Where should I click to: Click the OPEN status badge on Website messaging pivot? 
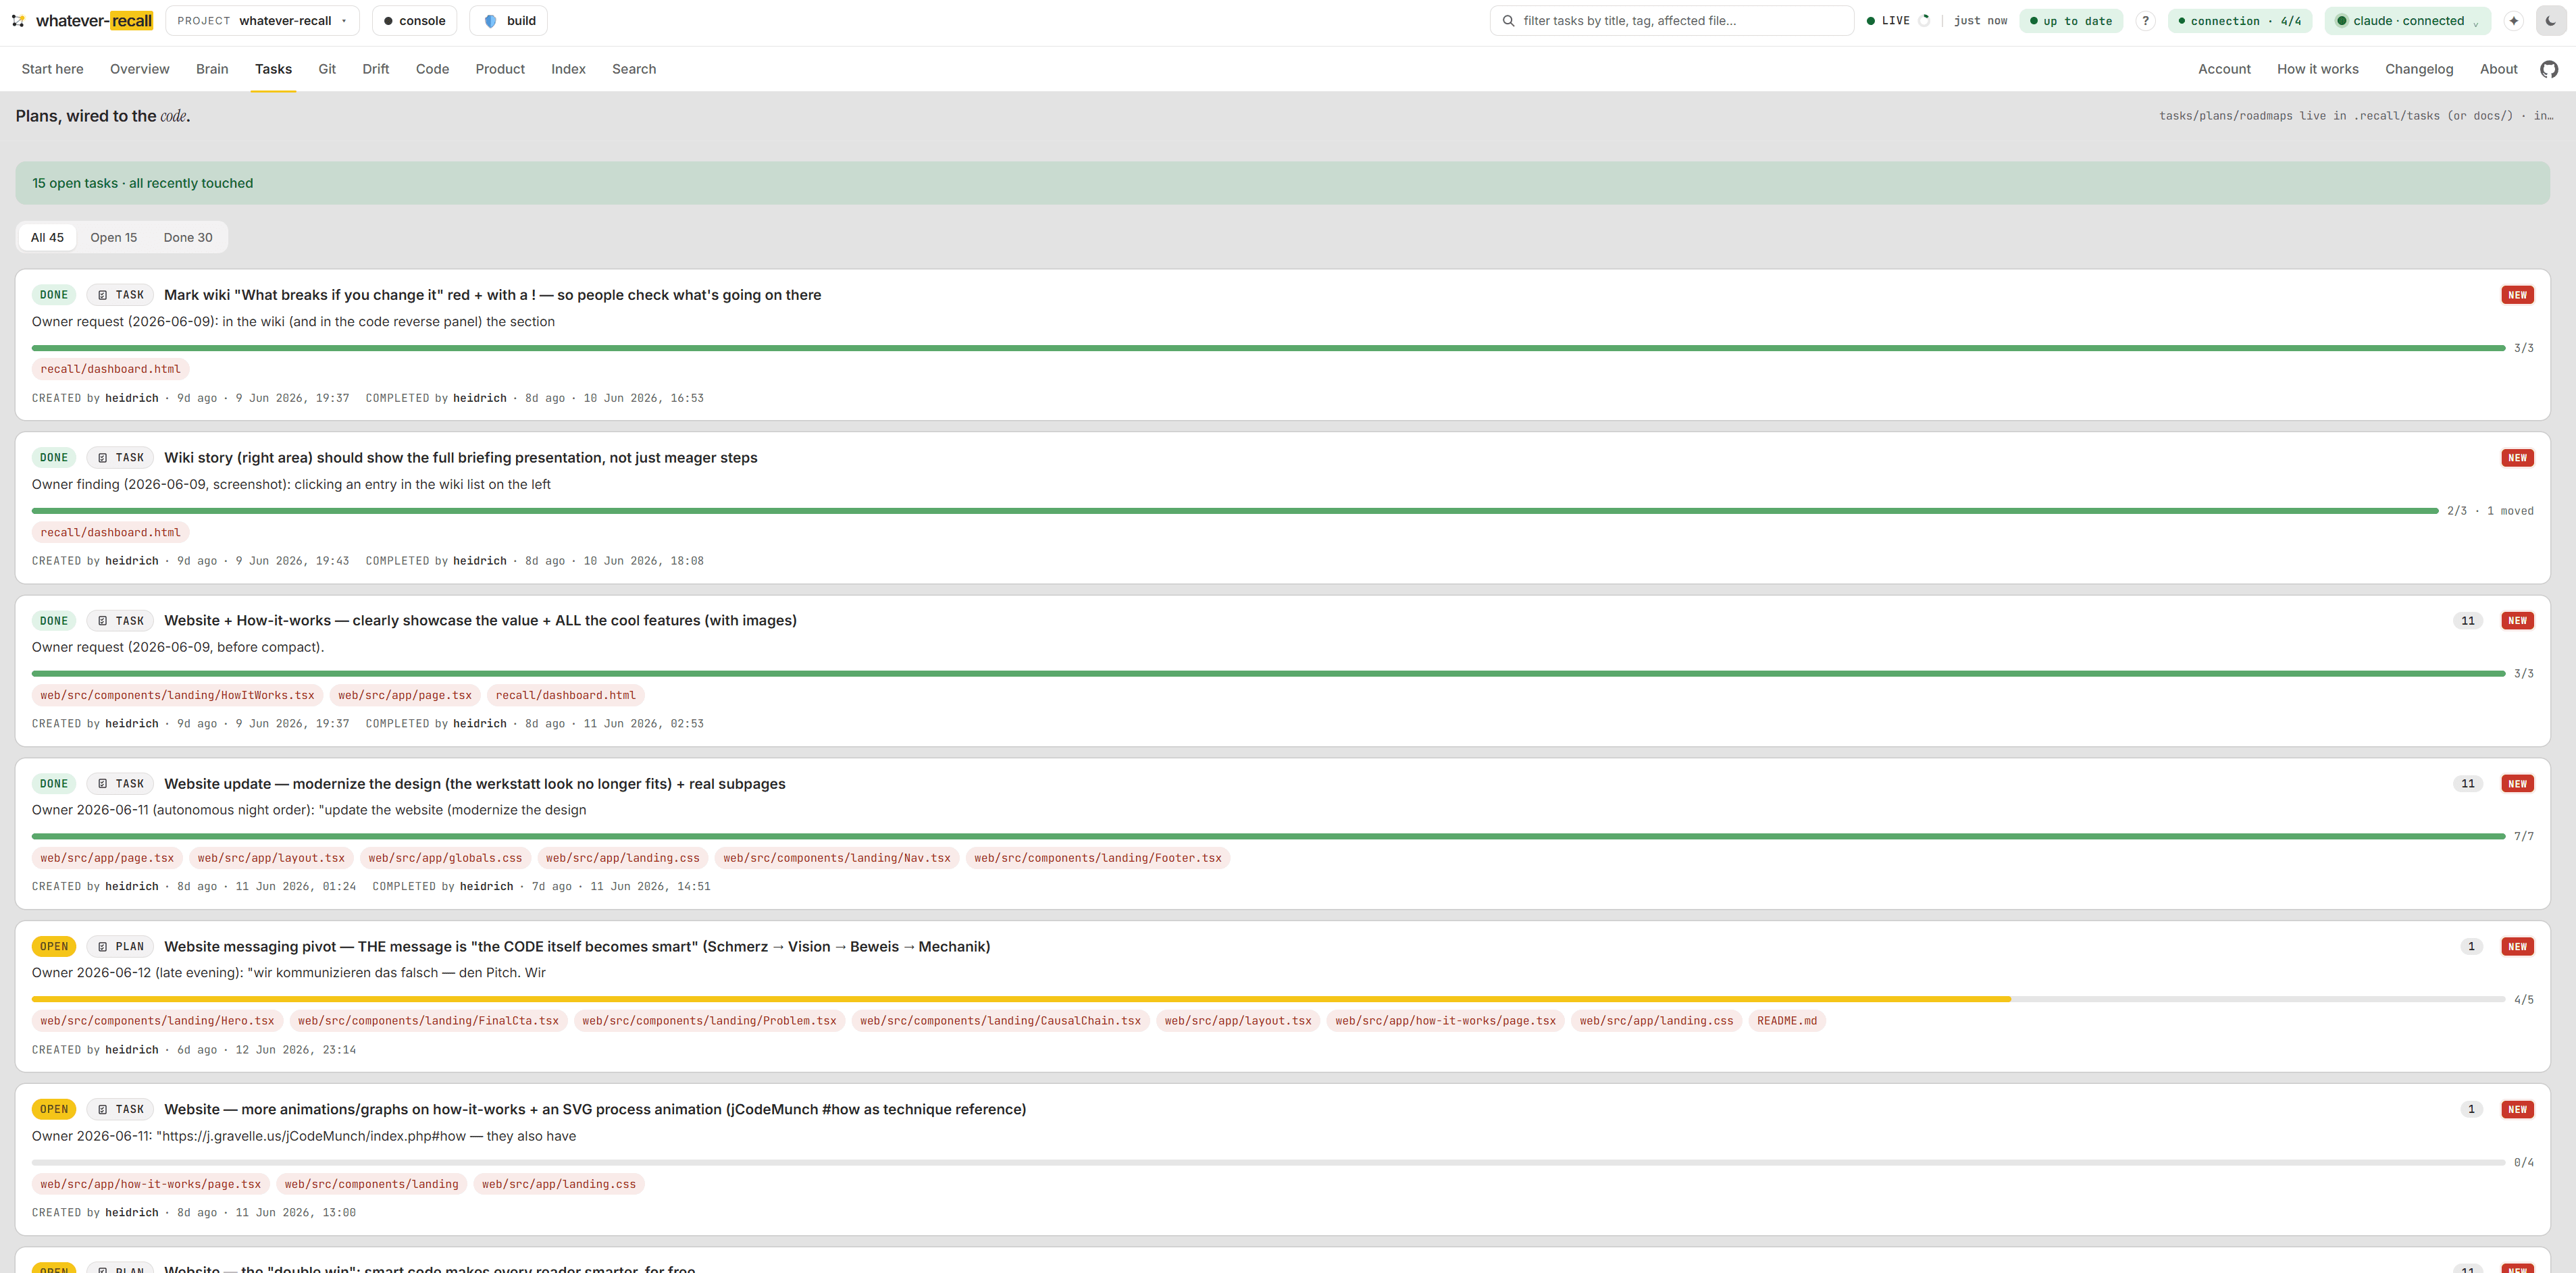pos(54,946)
